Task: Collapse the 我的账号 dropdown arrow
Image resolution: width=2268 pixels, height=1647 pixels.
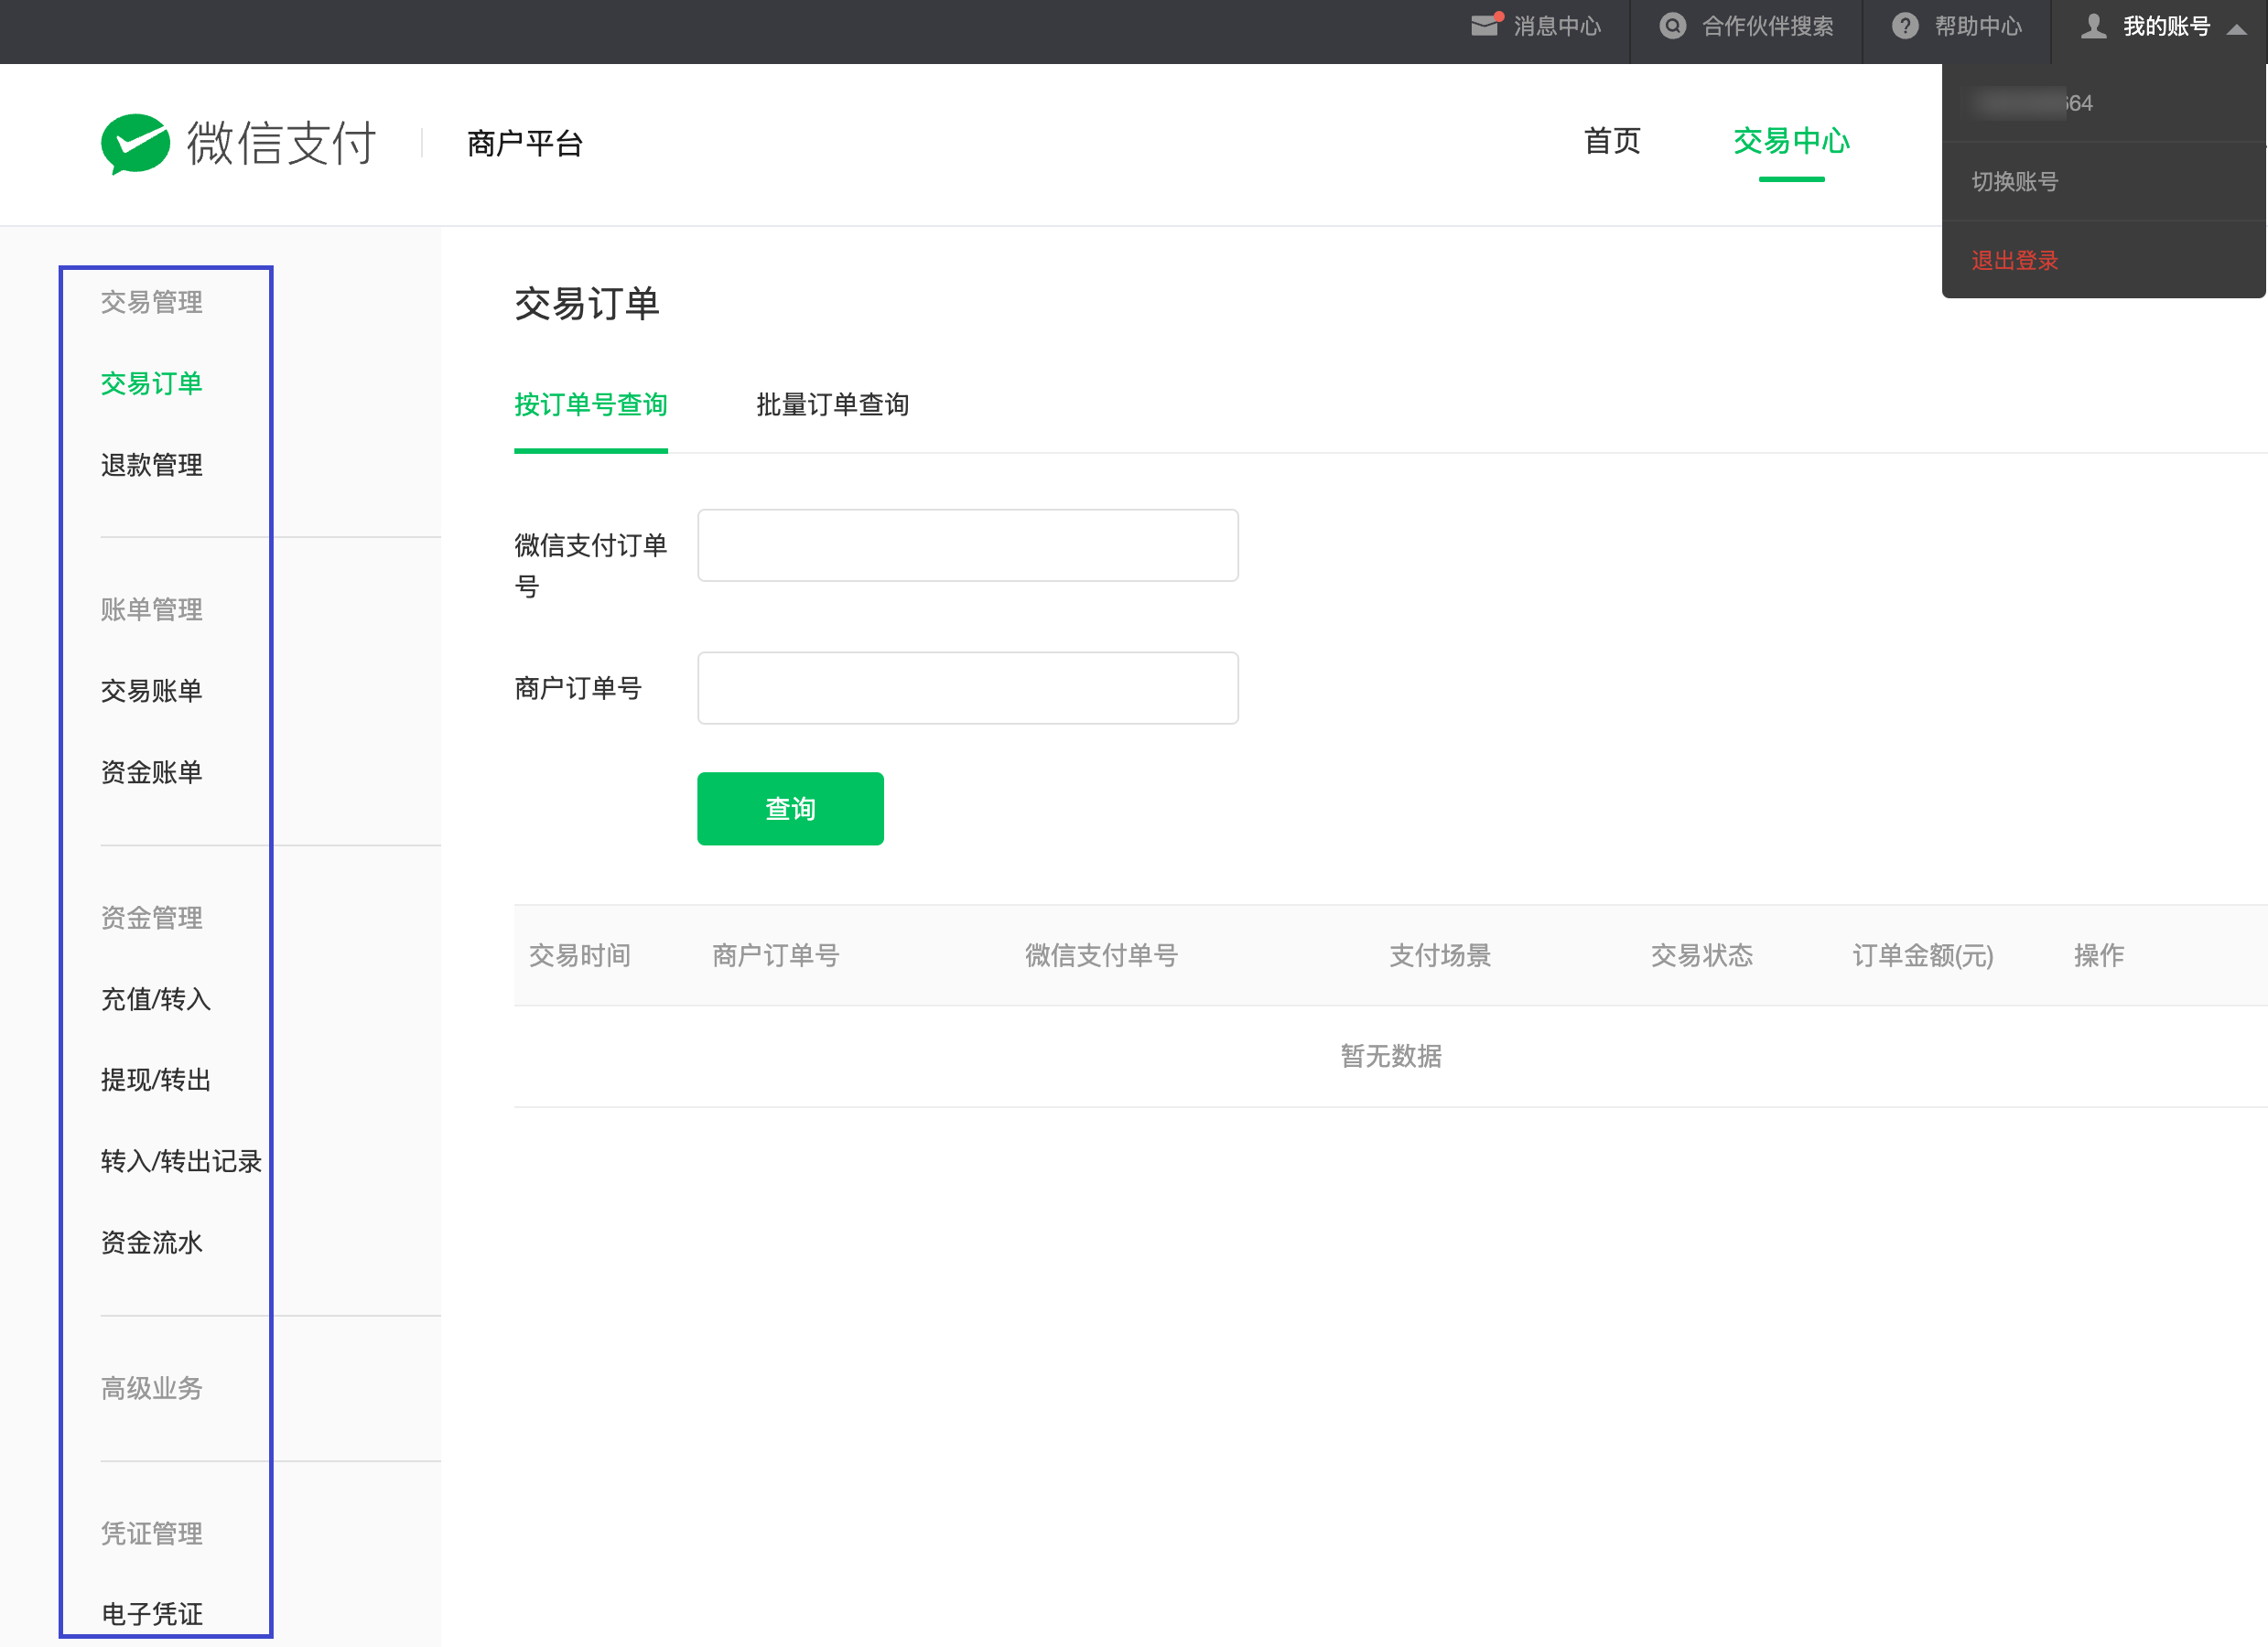Action: (x=2237, y=30)
